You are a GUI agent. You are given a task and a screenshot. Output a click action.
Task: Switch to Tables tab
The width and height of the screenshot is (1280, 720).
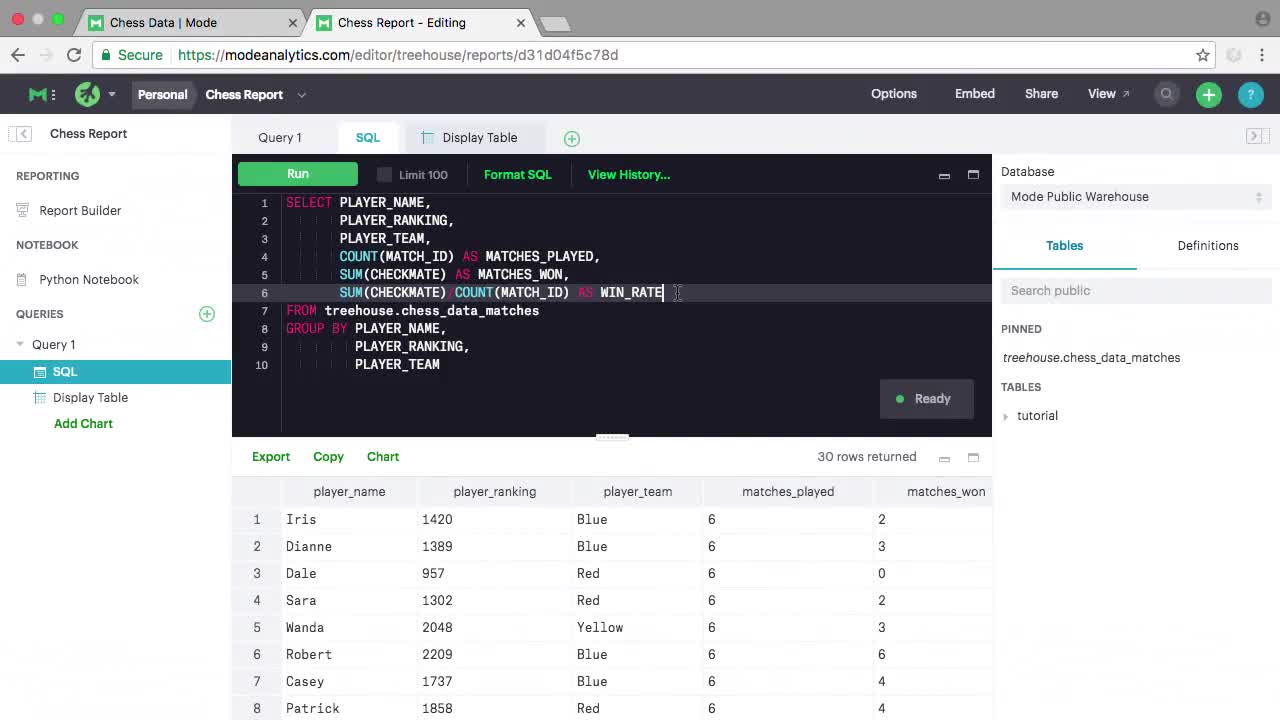tap(1064, 246)
